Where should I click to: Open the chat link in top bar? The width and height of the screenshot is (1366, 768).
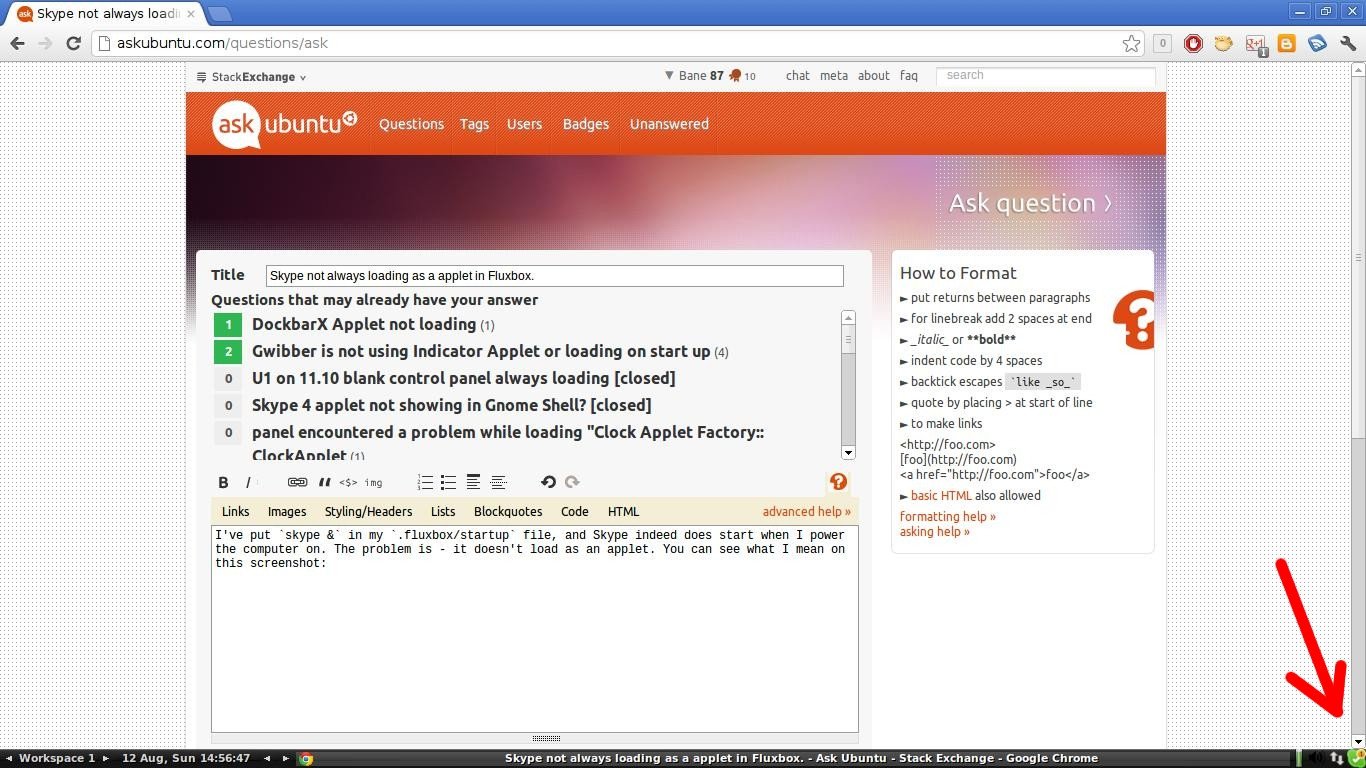(x=798, y=75)
